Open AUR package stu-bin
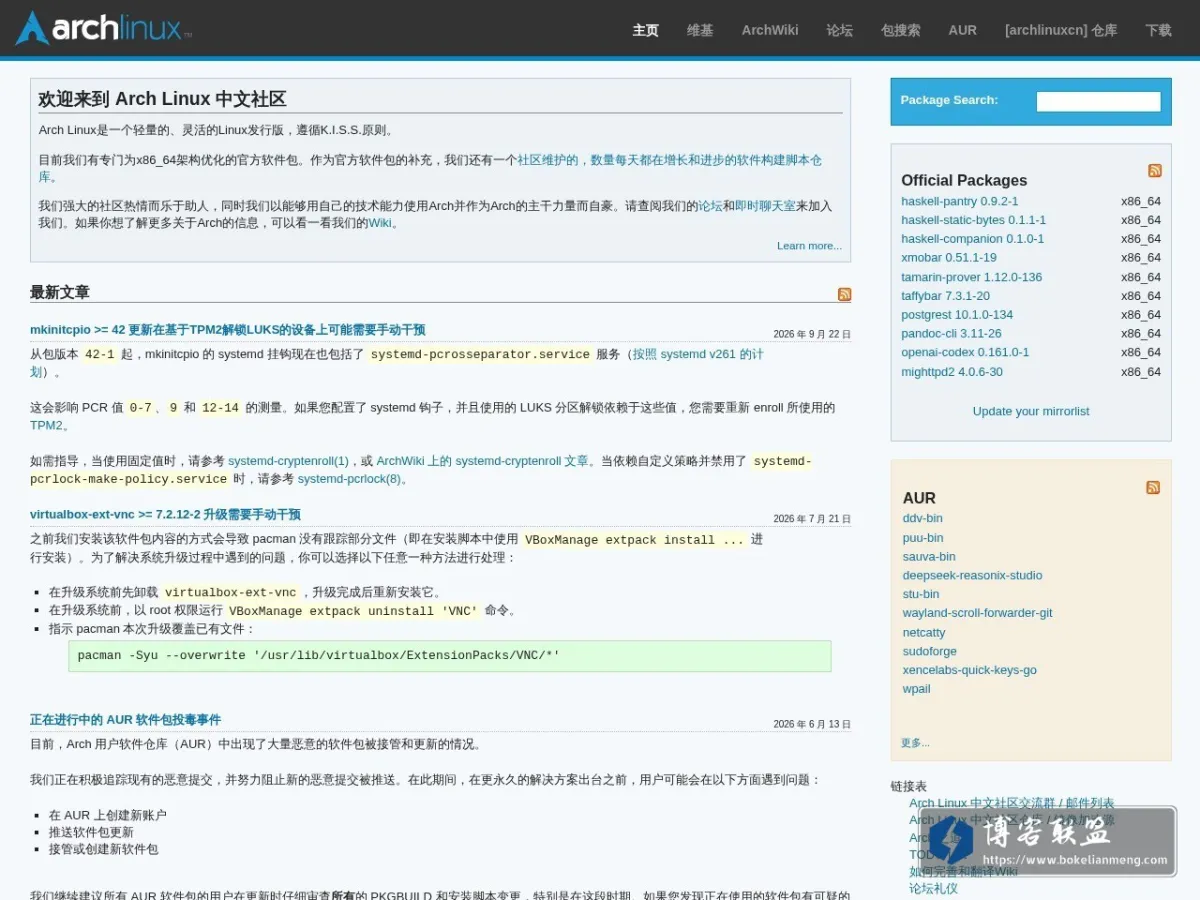1200x900 pixels. tap(921, 594)
